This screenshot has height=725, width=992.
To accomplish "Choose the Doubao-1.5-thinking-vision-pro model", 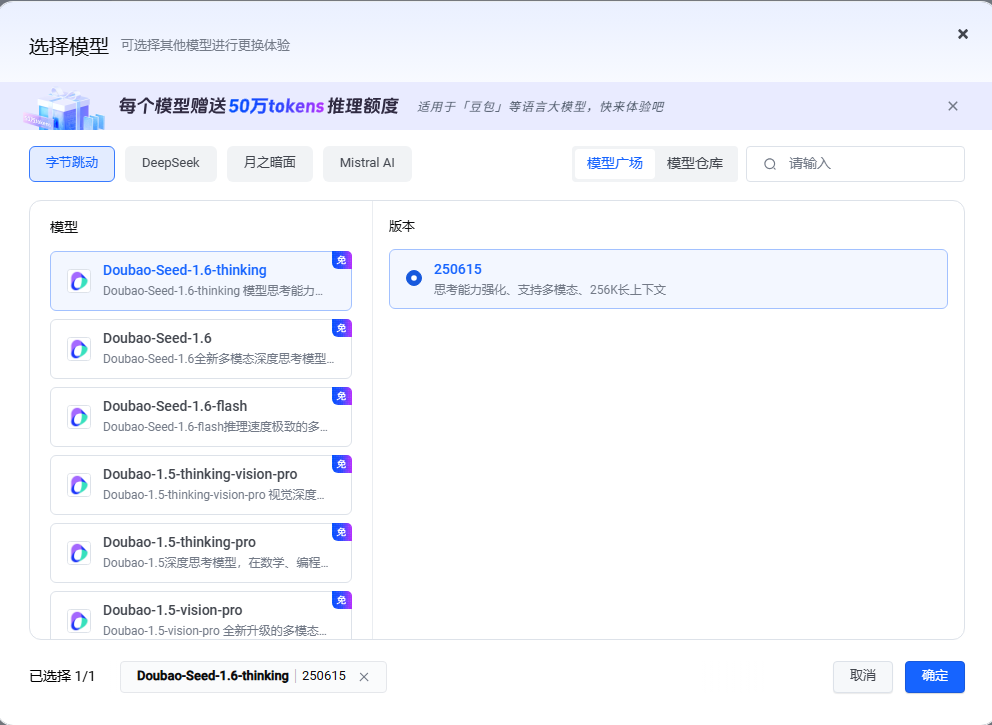I will pyautogui.click(x=201, y=485).
